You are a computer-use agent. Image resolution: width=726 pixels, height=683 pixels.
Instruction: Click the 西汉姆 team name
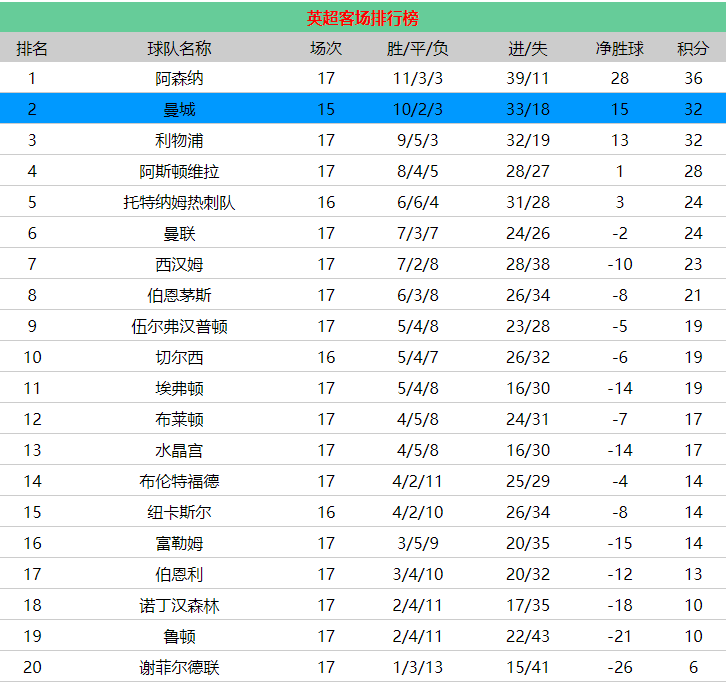pos(179,264)
